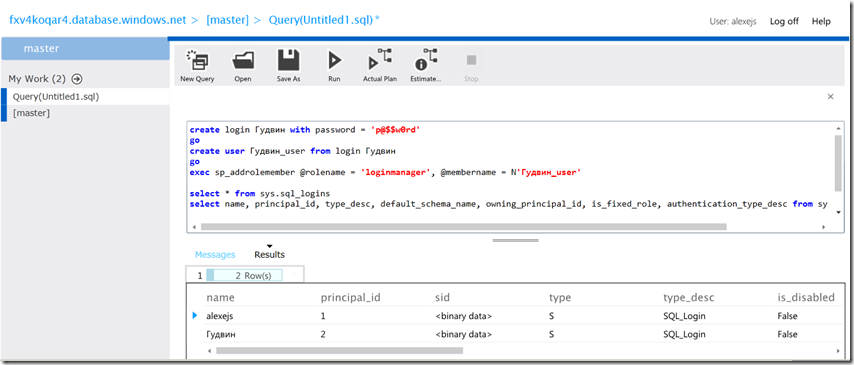Select [master] item in My Work

pyautogui.click(x=86, y=113)
